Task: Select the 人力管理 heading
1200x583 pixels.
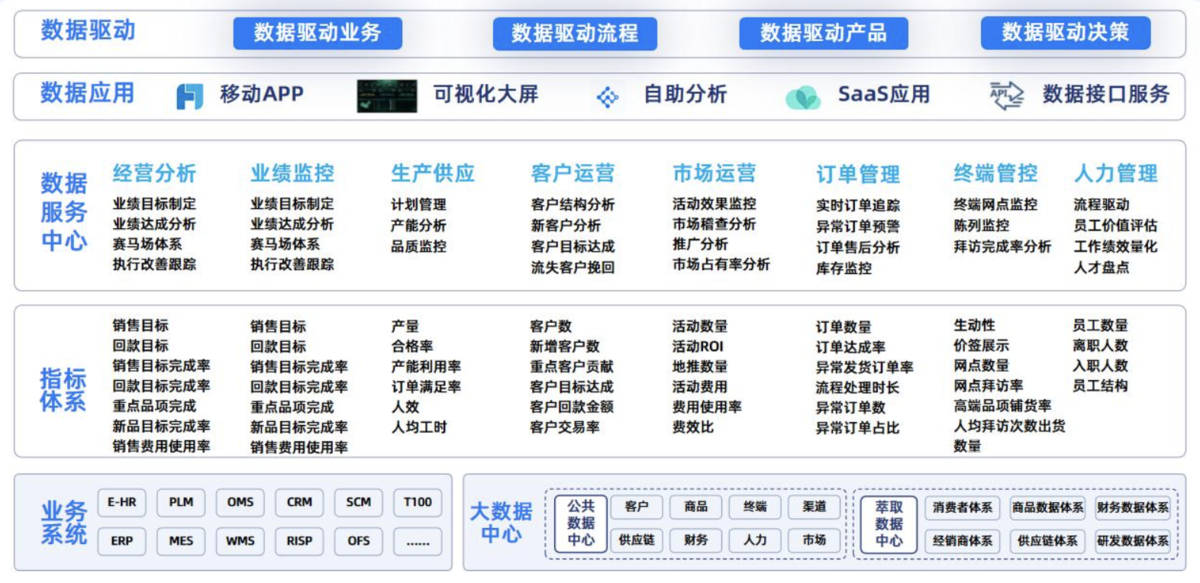Action: click(x=1116, y=173)
